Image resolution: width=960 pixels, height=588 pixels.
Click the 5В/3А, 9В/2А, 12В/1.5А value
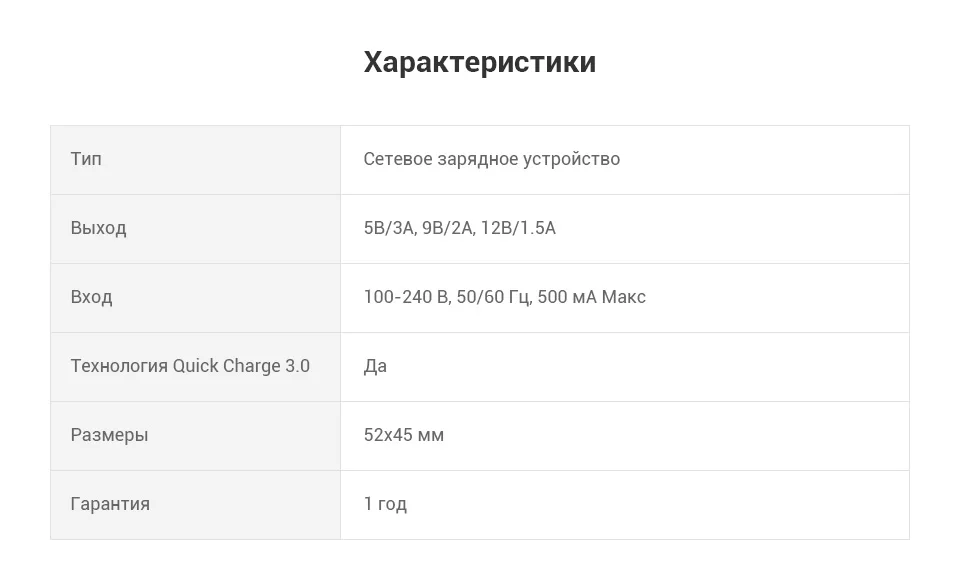click(460, 228)
